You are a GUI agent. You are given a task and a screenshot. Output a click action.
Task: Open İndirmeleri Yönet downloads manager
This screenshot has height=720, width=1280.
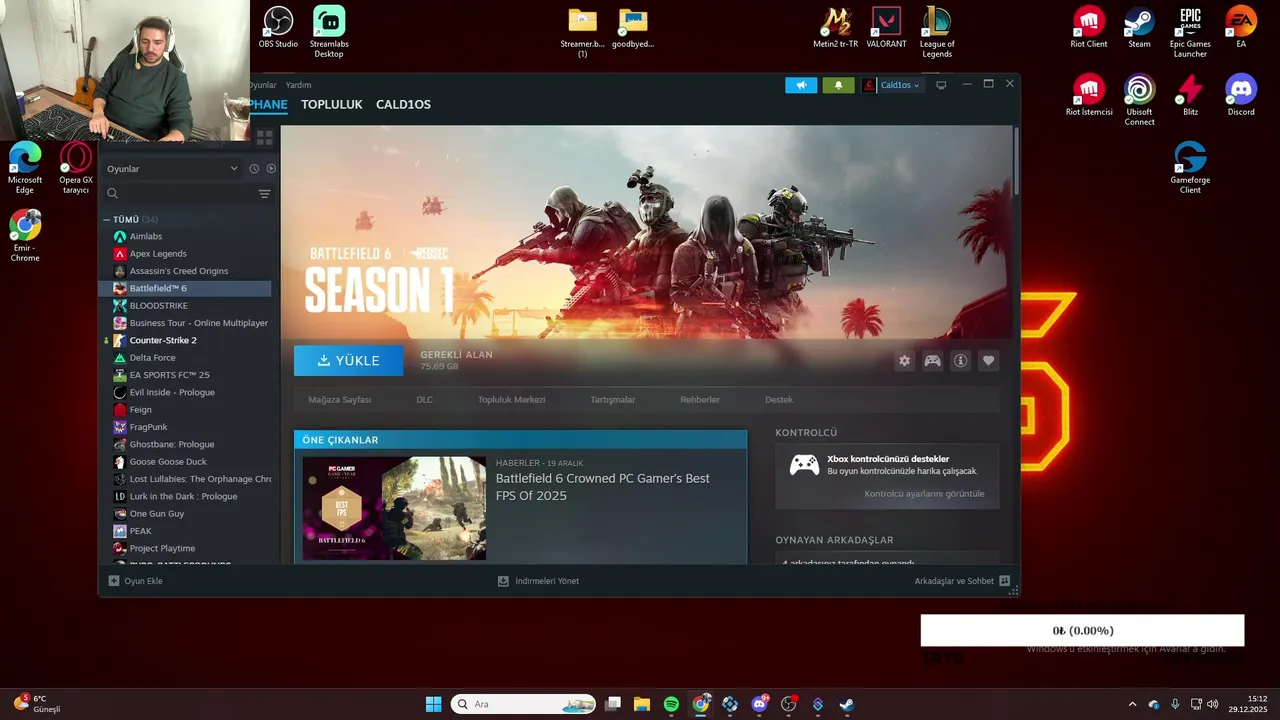pyautogui.click(x=538, y=581)
